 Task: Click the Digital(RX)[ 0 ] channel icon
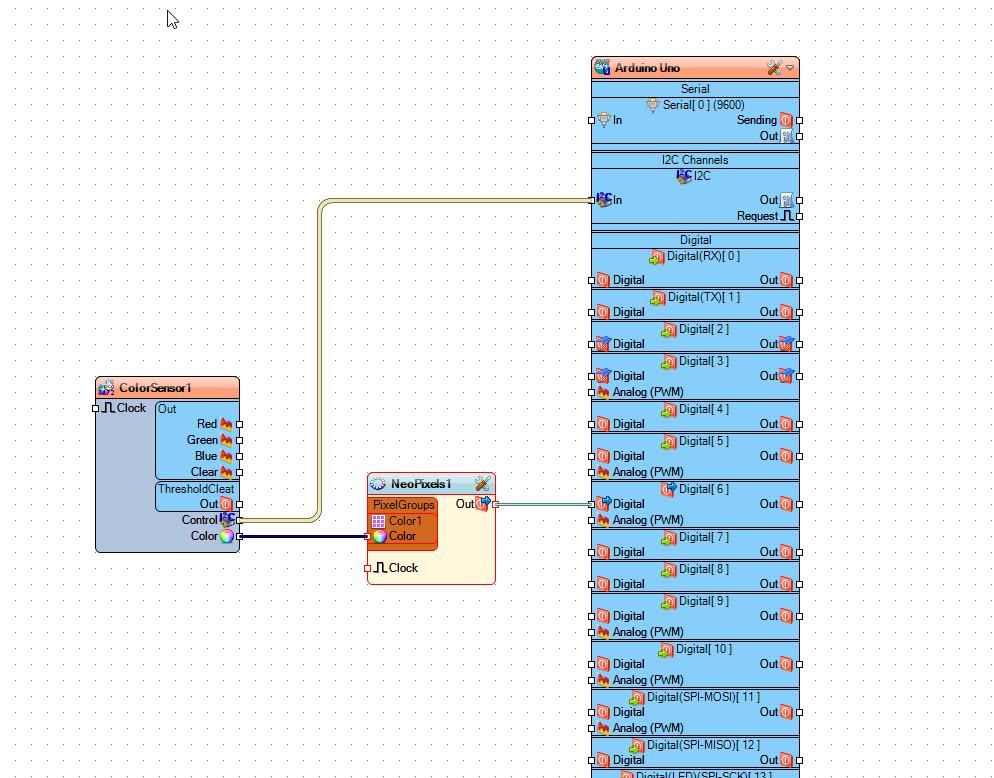coord(657,257)
